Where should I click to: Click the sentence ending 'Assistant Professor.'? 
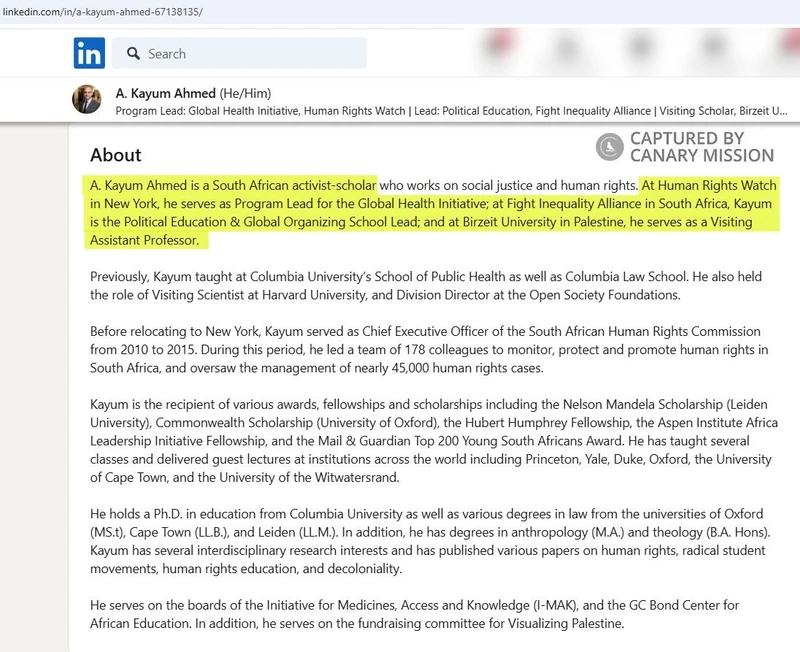pyautogui.click(x=144, y=240)
